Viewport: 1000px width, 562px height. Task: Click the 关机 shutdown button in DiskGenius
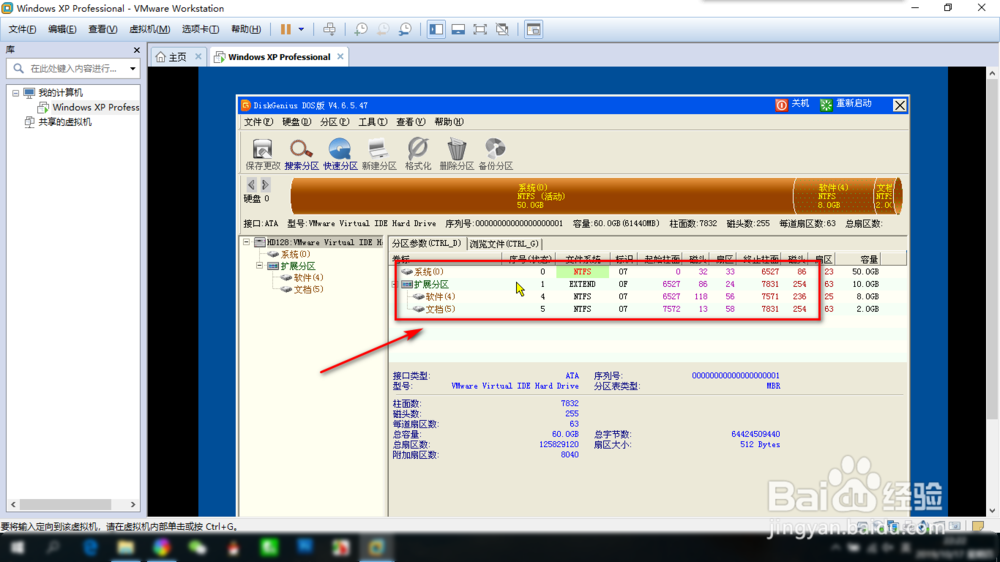[x=792, y=104]
